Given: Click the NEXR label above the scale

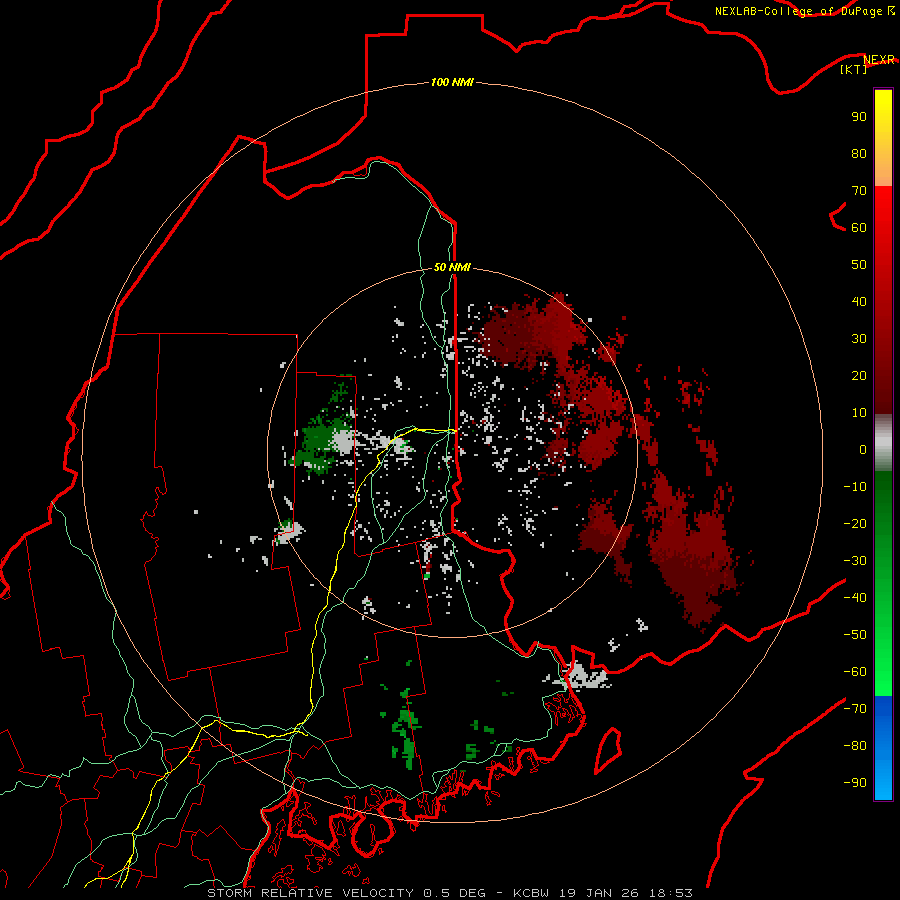Looking at the screenshot, I should pyautogui.click(x=879, y=60).
